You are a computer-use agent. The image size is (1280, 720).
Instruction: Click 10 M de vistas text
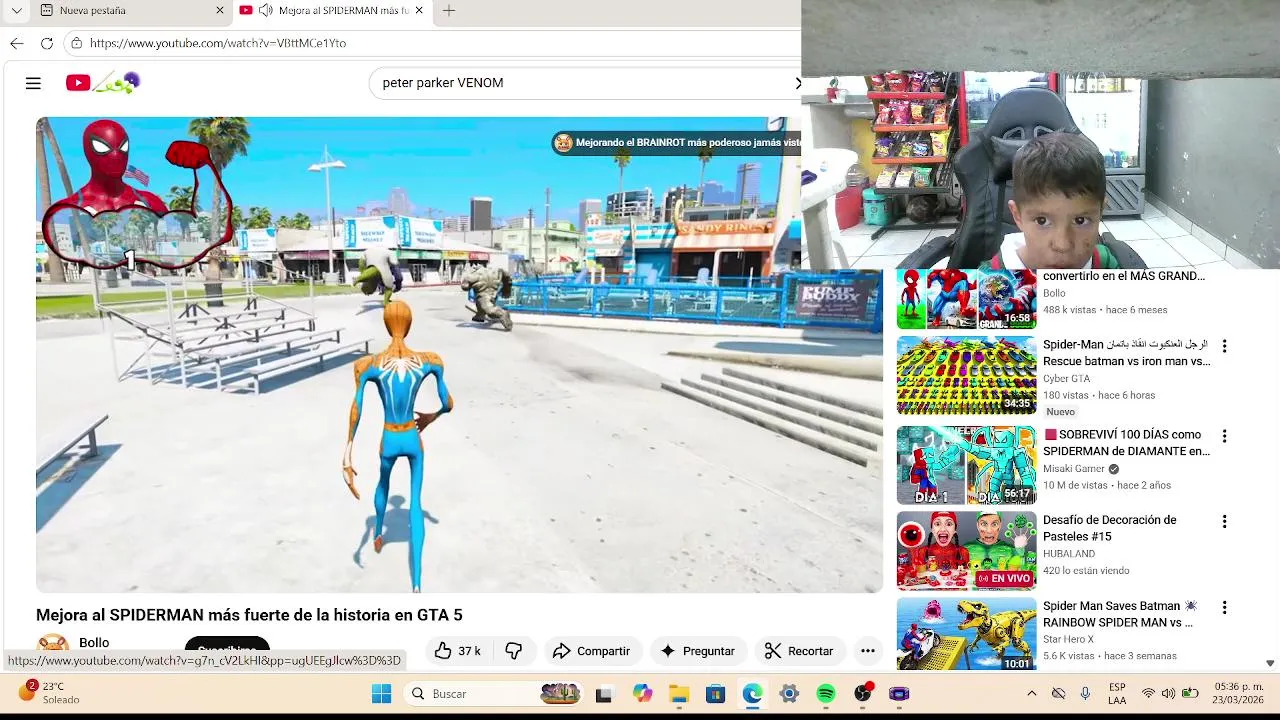(1075, 486)
